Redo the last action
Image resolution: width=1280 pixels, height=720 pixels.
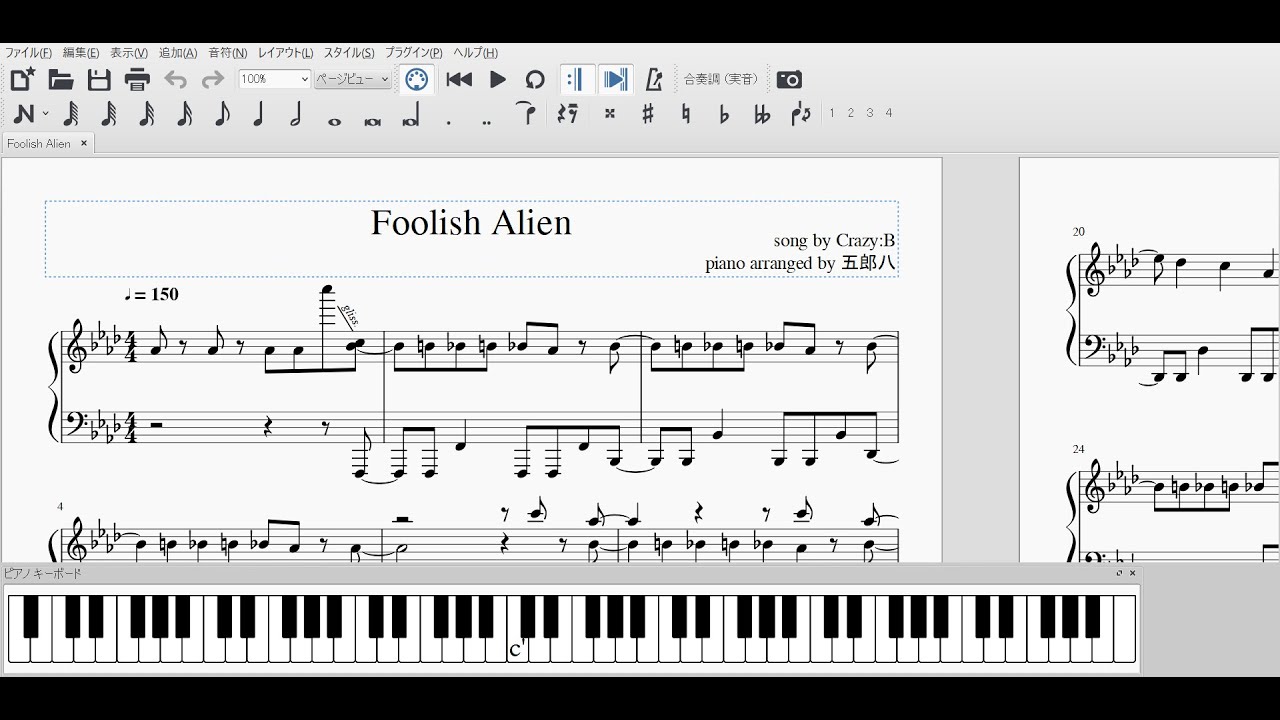213,80
